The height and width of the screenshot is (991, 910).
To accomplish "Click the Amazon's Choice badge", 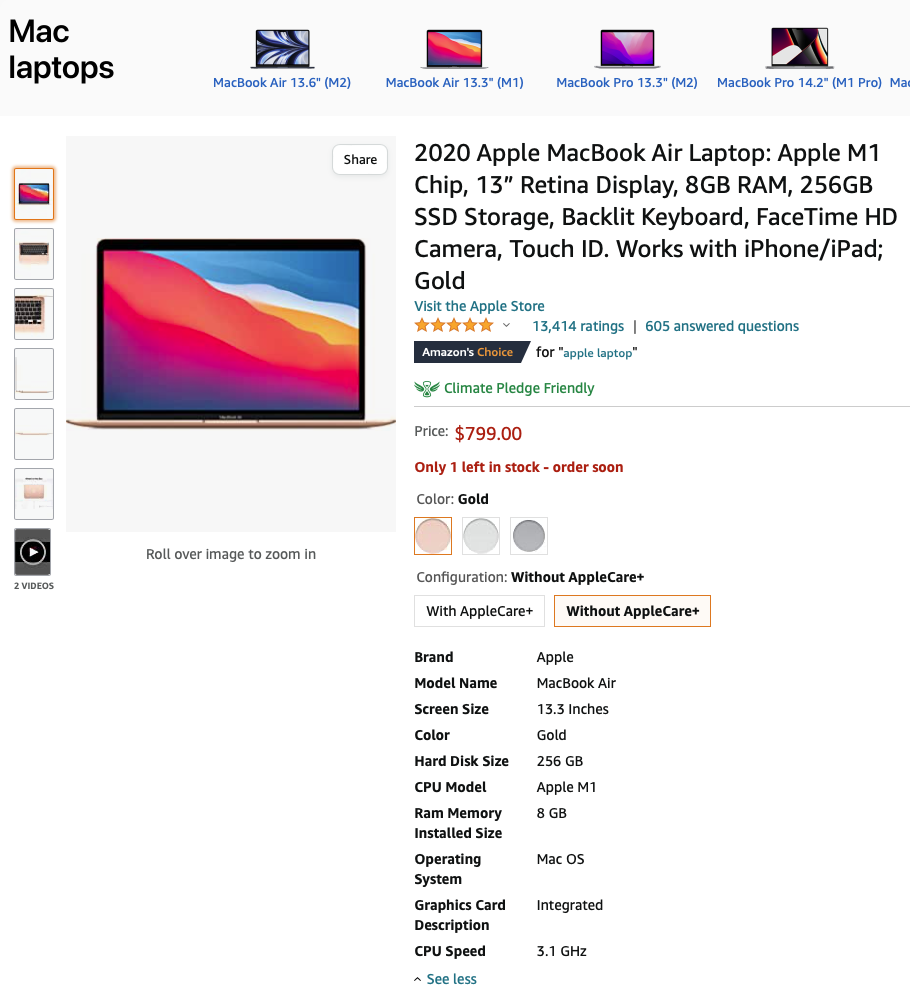I will pos(471,352).
